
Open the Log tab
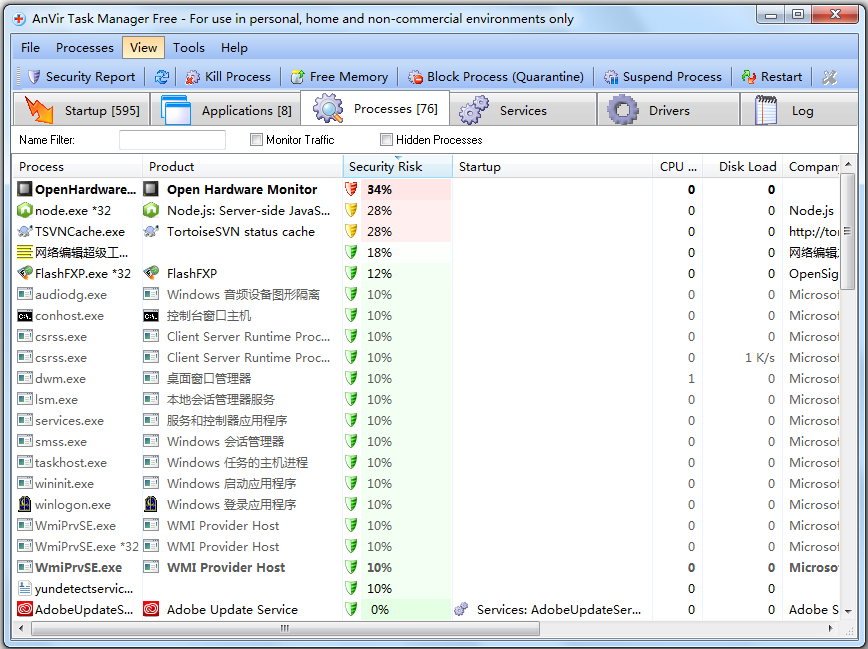click(799, 110)
